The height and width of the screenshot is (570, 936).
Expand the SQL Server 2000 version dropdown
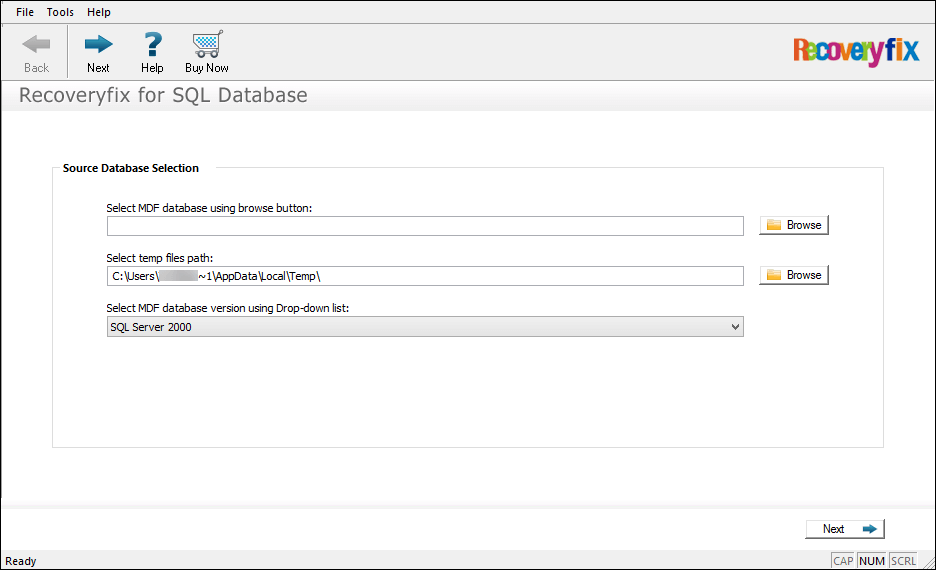click(x=425, y=326)
